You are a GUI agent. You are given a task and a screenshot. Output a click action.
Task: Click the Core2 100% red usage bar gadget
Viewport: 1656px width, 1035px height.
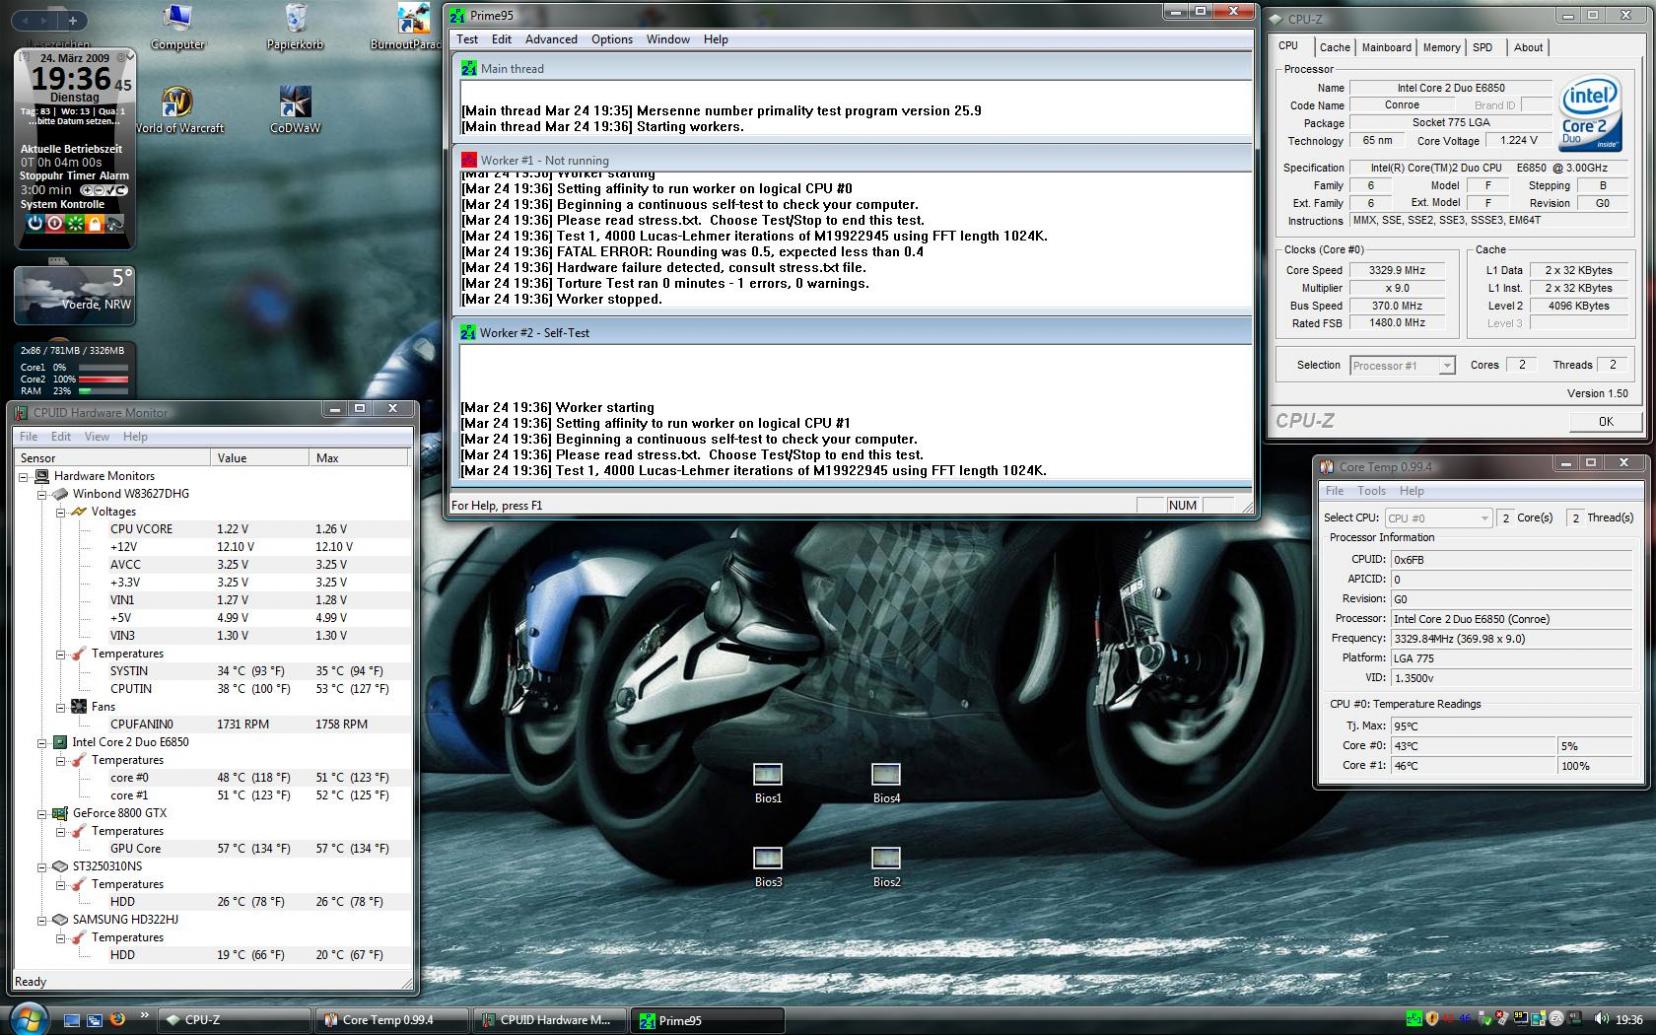104,380
